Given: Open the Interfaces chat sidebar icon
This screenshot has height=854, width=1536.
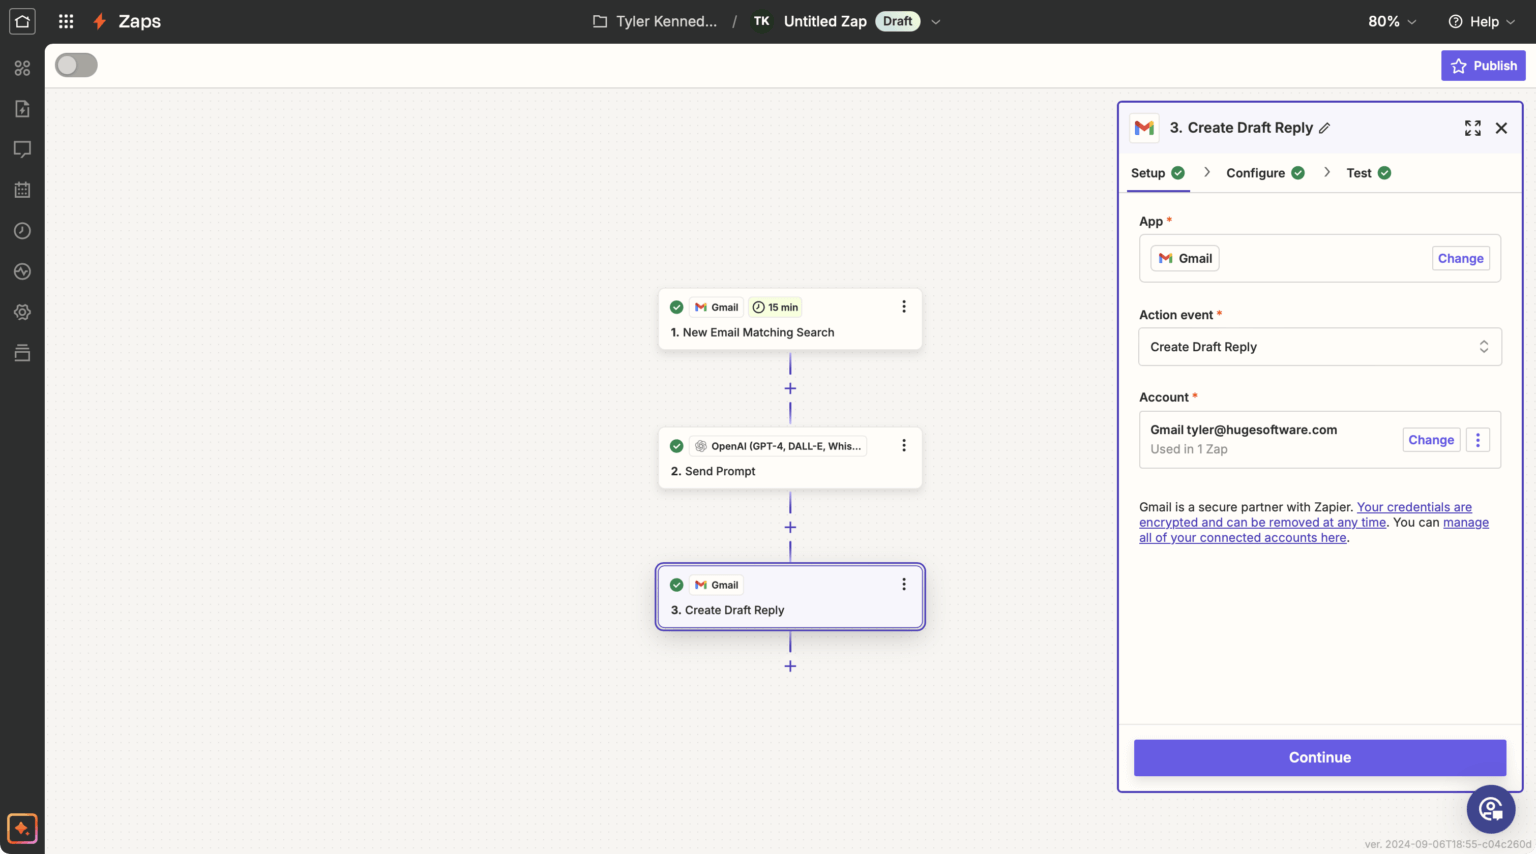Looking at the screenshot, I should tap(22, 148).
